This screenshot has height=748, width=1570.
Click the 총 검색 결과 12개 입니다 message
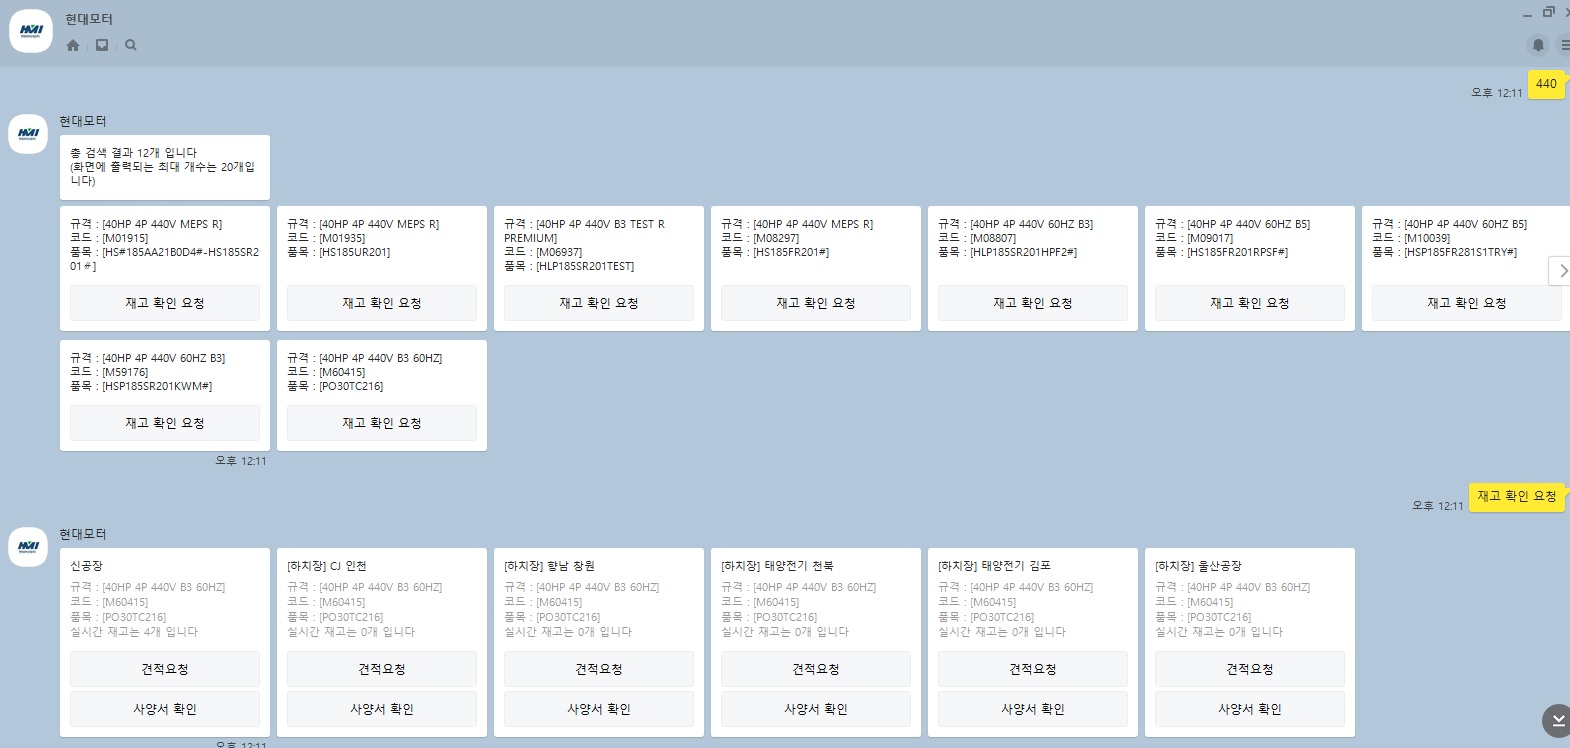165,167
